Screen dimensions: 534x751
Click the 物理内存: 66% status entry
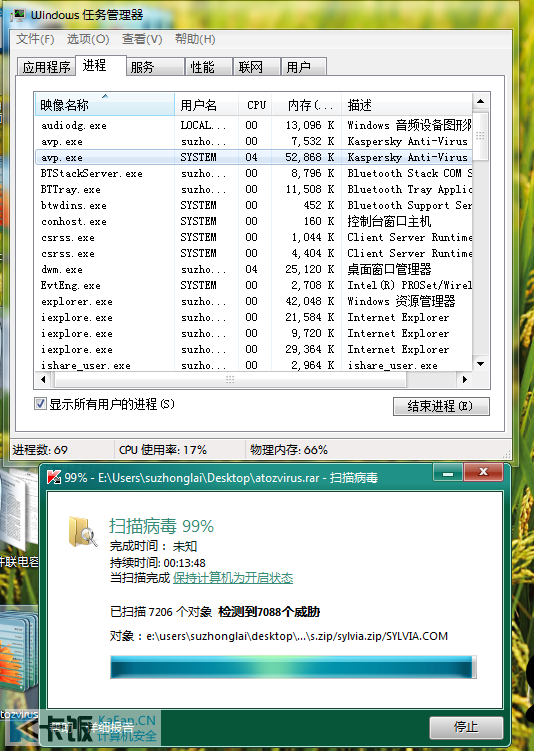tap(289, 450)
